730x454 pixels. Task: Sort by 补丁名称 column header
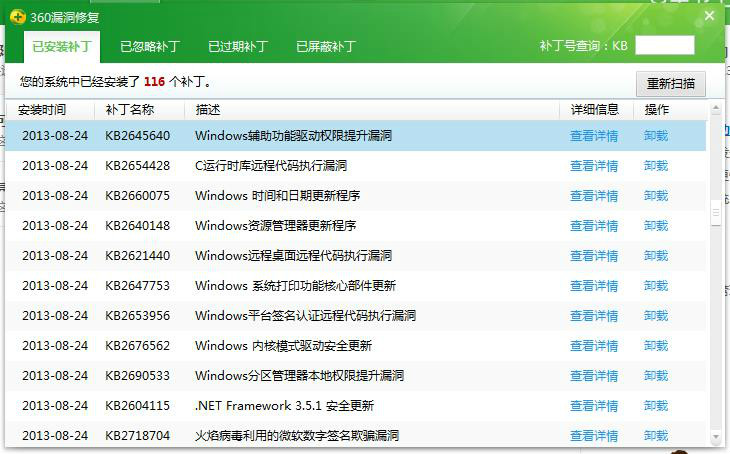coord(130,110)
